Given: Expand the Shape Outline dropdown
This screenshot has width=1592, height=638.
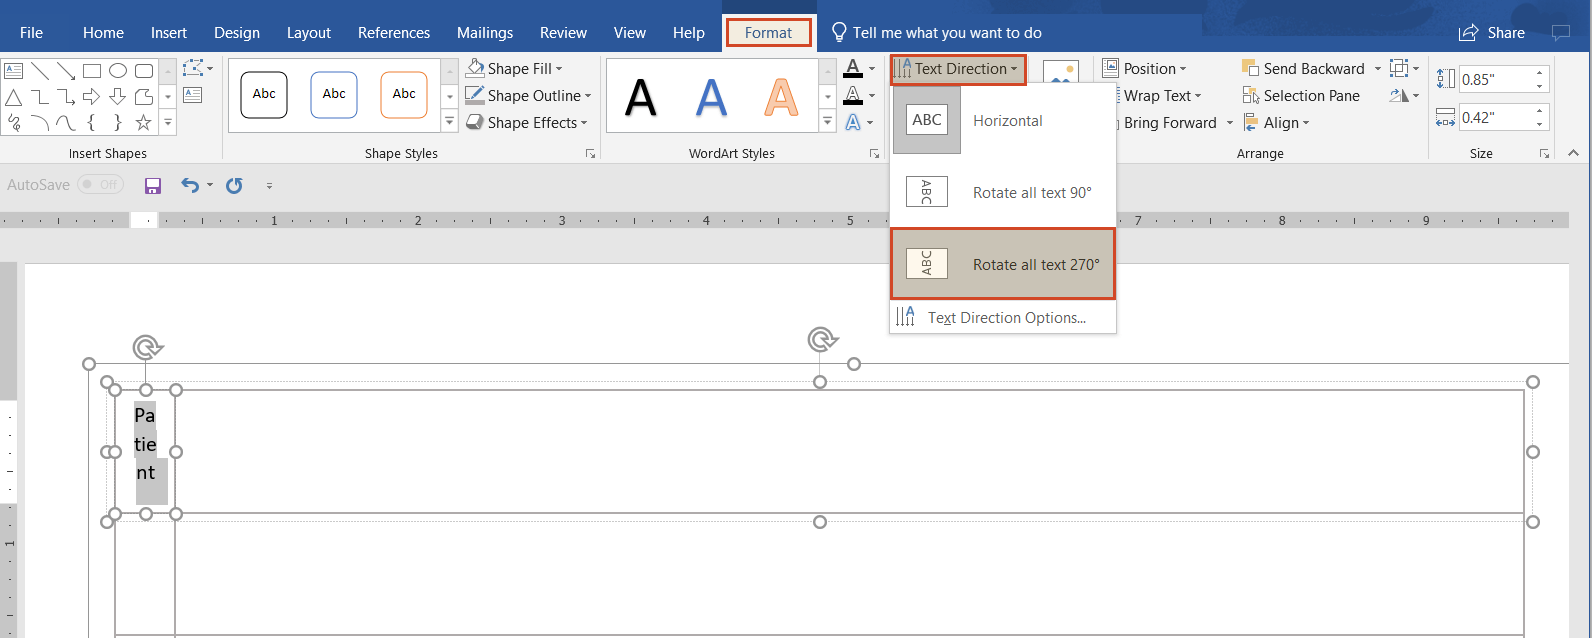Looking at the screenshot, I should pyautogui.click(x=529, y=96).
